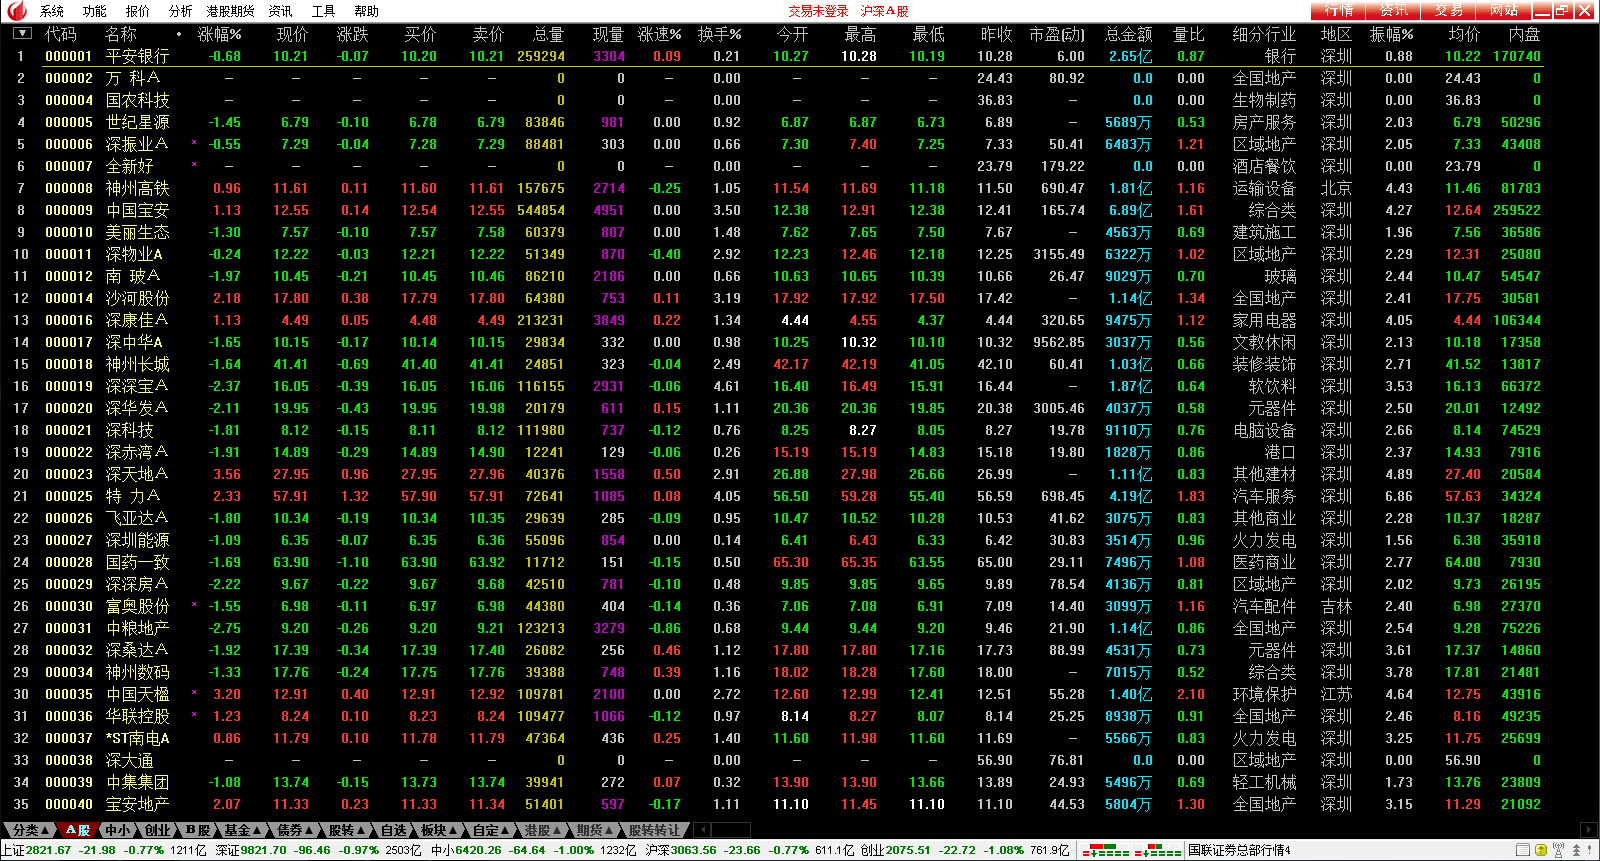The width and height of the screenshot is (1600, 861).
Task: Click the purple star marker on 华联控股 row
Action: pyautogui.click(x=193, y=715)
